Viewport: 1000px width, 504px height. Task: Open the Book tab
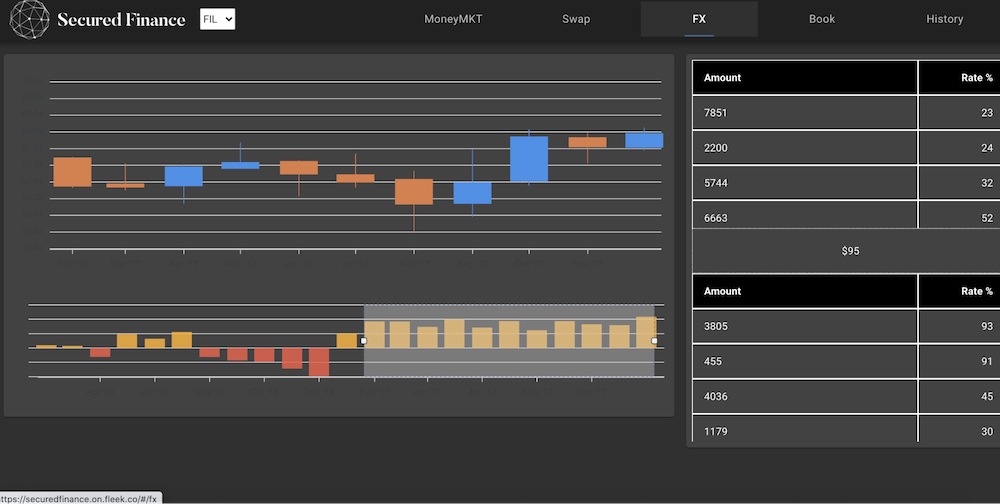[821, 19]
